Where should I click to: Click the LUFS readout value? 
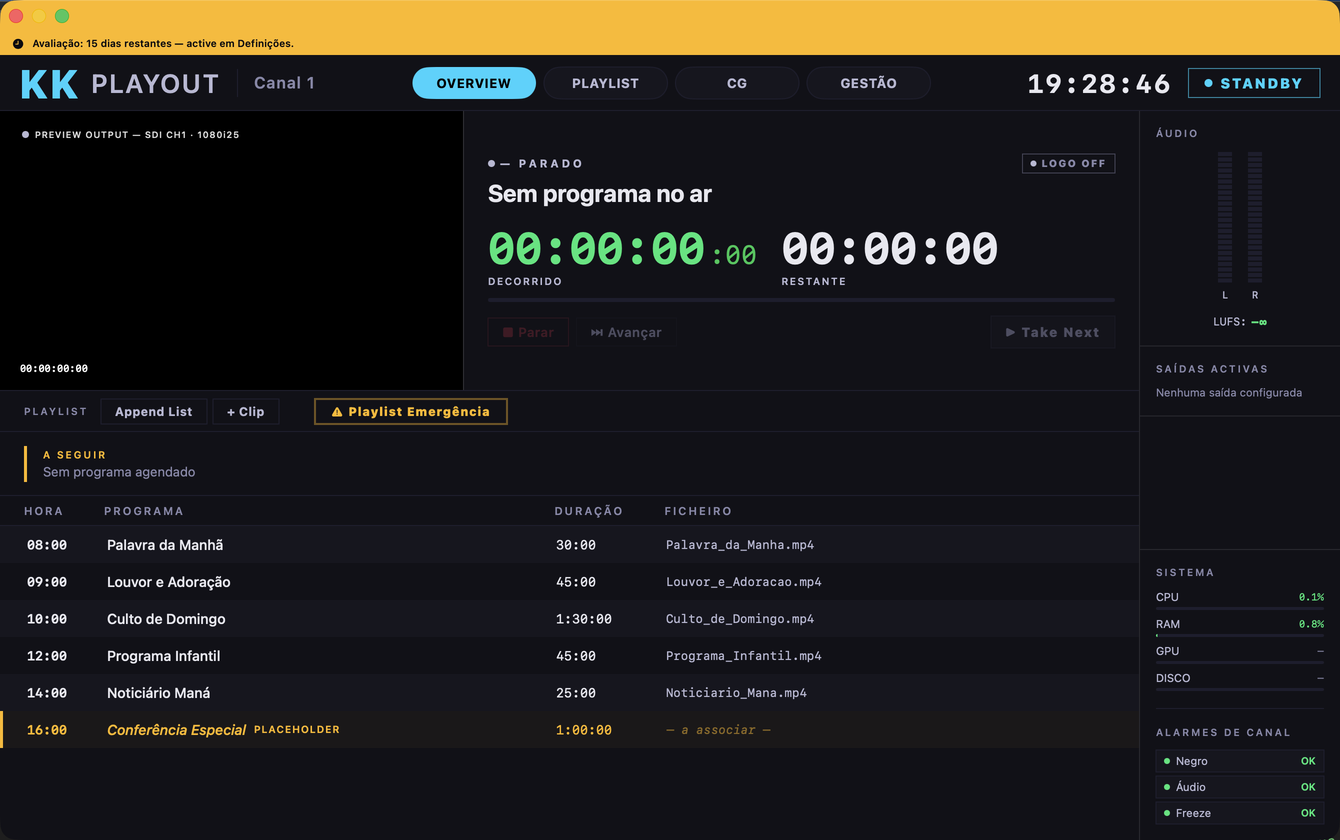click(1259, 322)
